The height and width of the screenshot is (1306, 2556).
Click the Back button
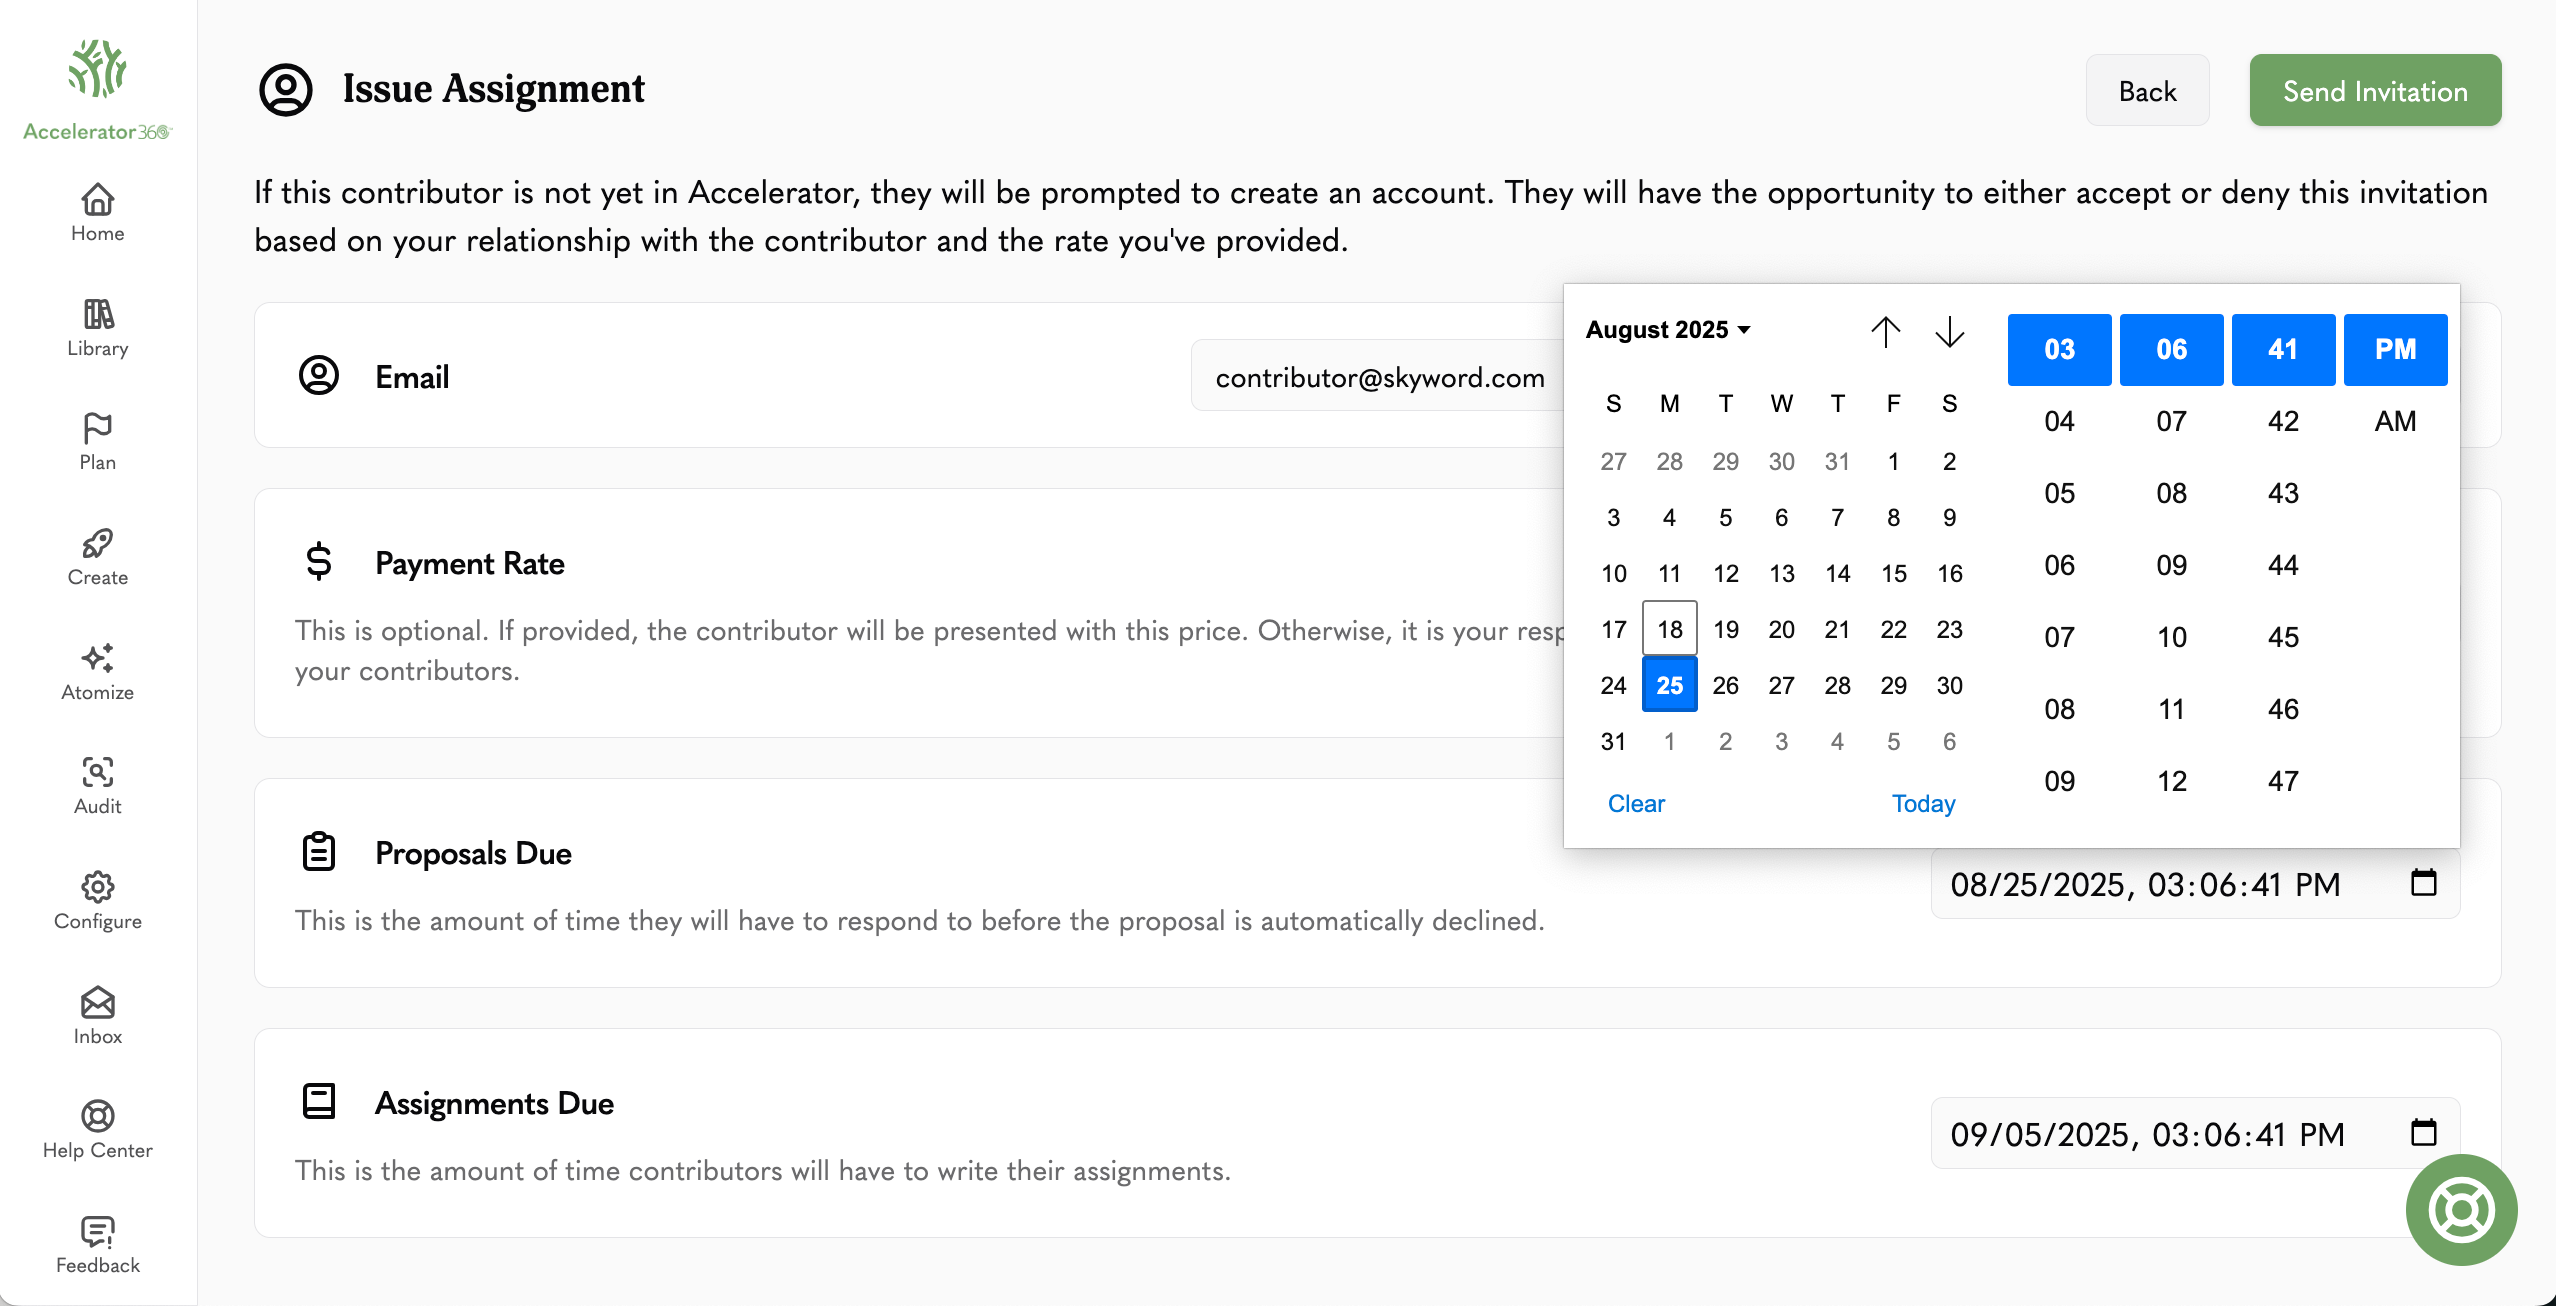pyautogui.click(x=2146, y=90)
